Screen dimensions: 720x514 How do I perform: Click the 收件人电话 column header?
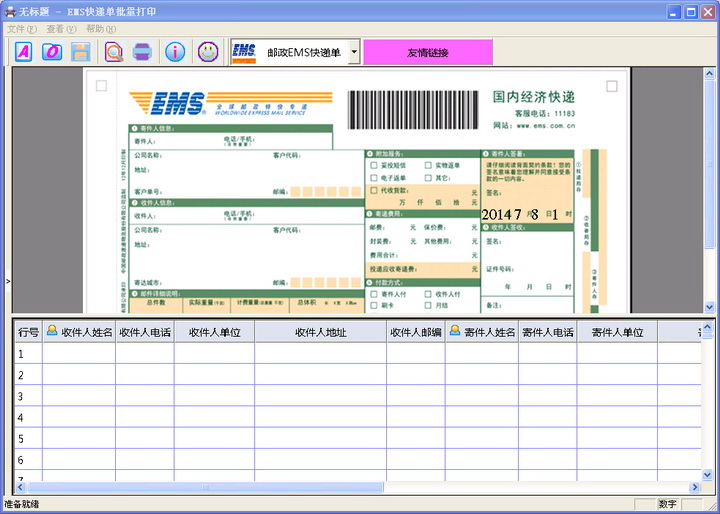(x=145, y=332)
